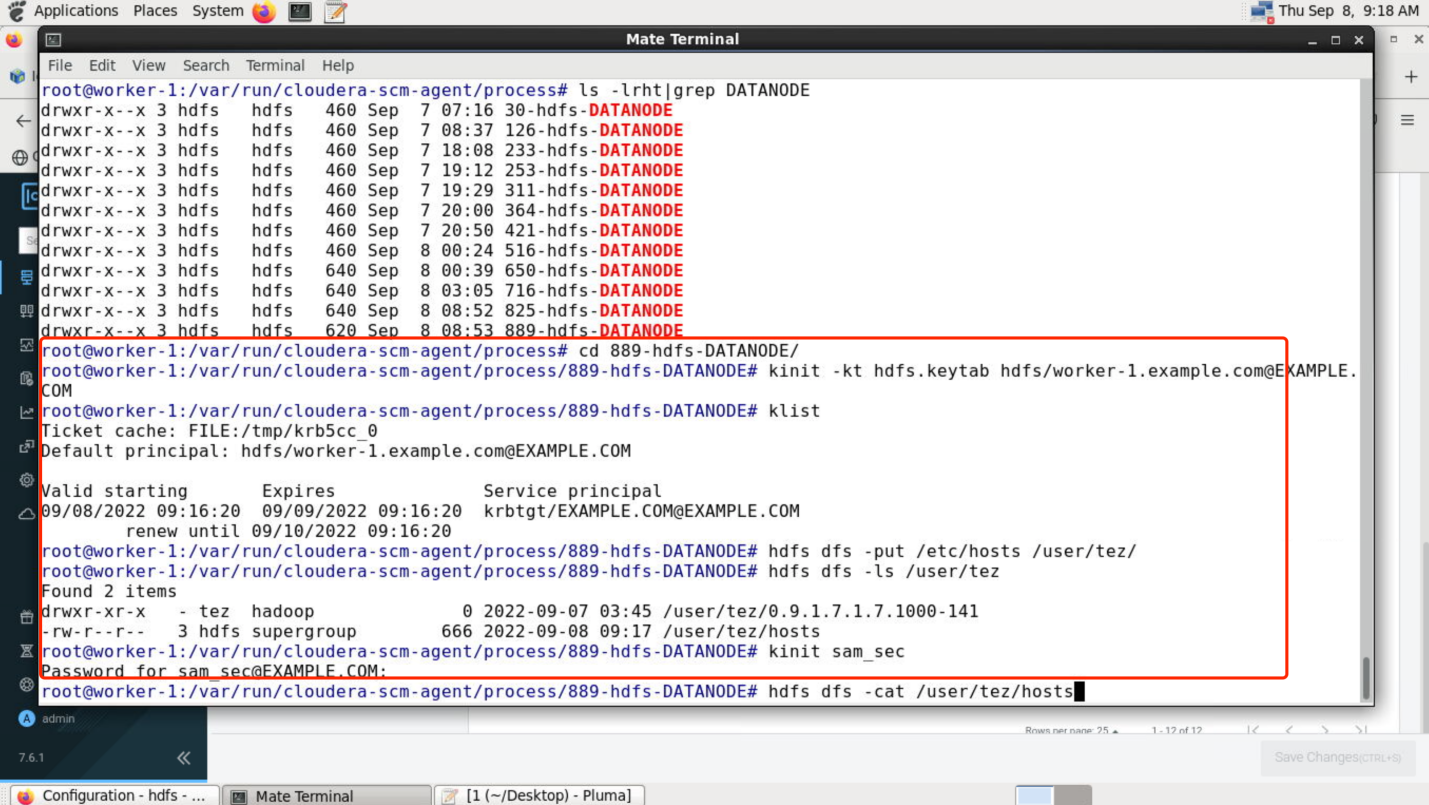Image resolution: width=1429 pixels, height=805 pixels.
Task: Click the Firefox tab favicon behind terminal
Action: pyautogui.click(x=15, y=77)
